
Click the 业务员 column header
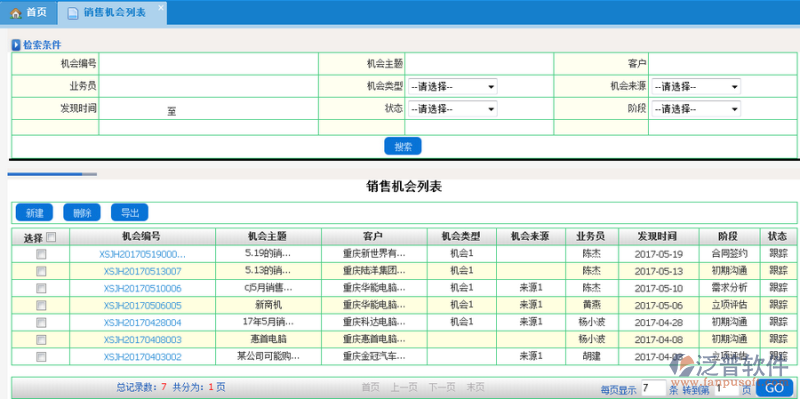[592, 237]
